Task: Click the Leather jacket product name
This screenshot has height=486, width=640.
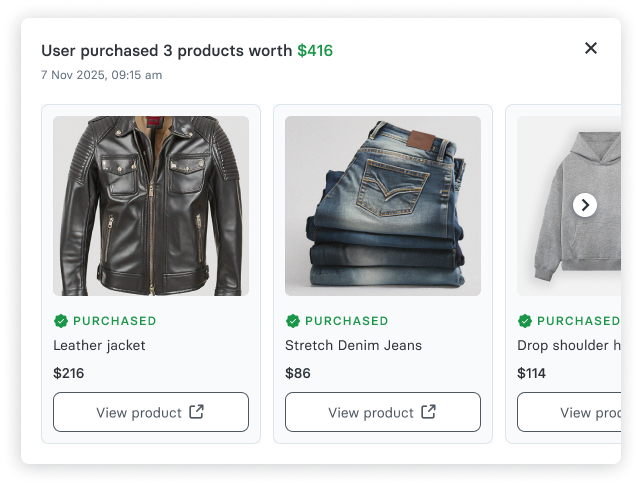Action: [x=99, y=345]
